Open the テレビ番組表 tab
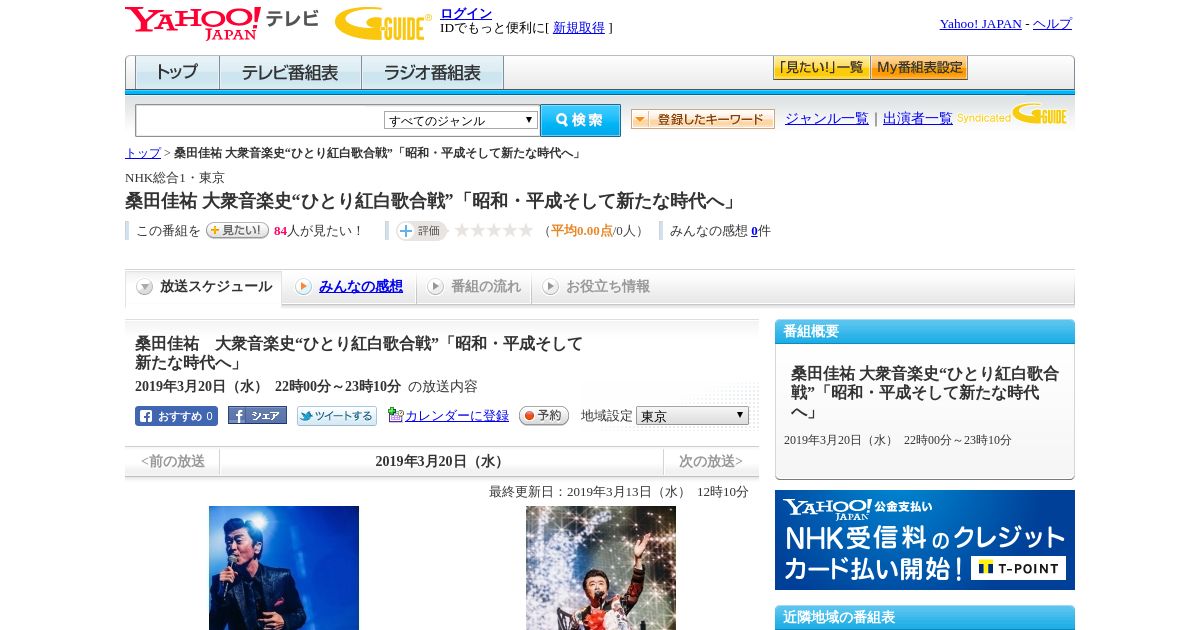 click(x=290, y=73)
